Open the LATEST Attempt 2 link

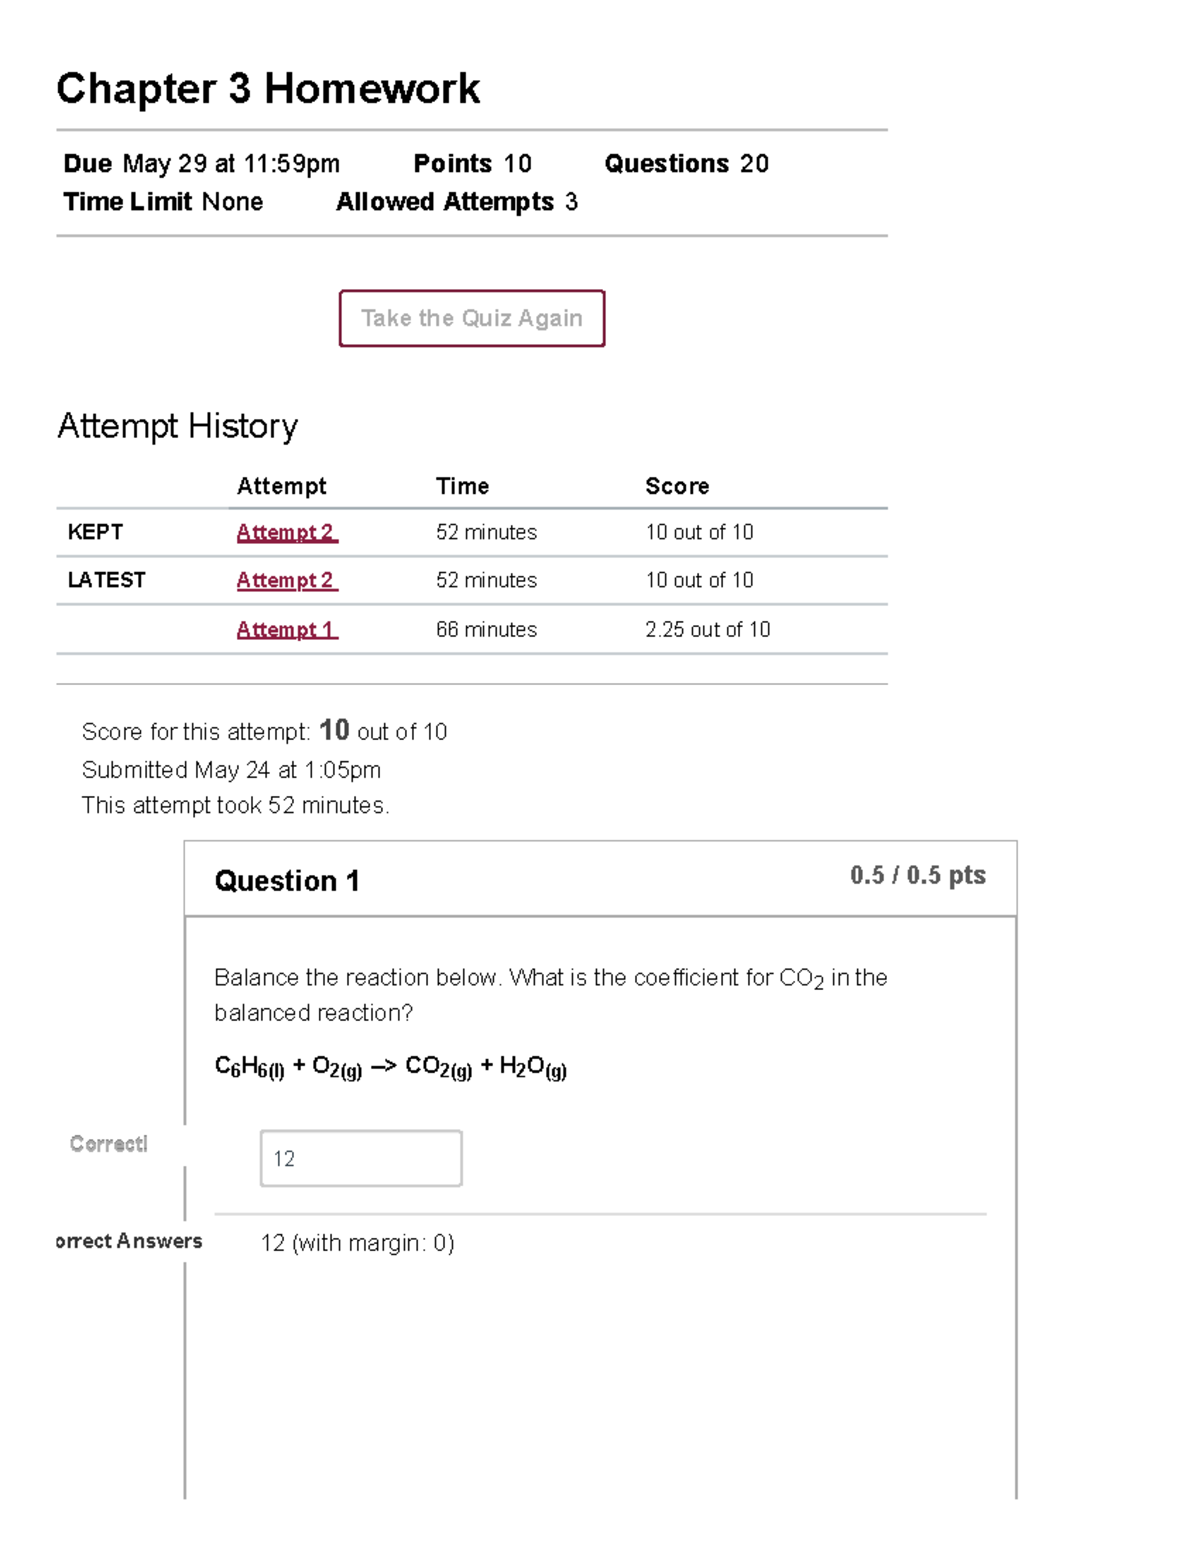click(286, 580)
